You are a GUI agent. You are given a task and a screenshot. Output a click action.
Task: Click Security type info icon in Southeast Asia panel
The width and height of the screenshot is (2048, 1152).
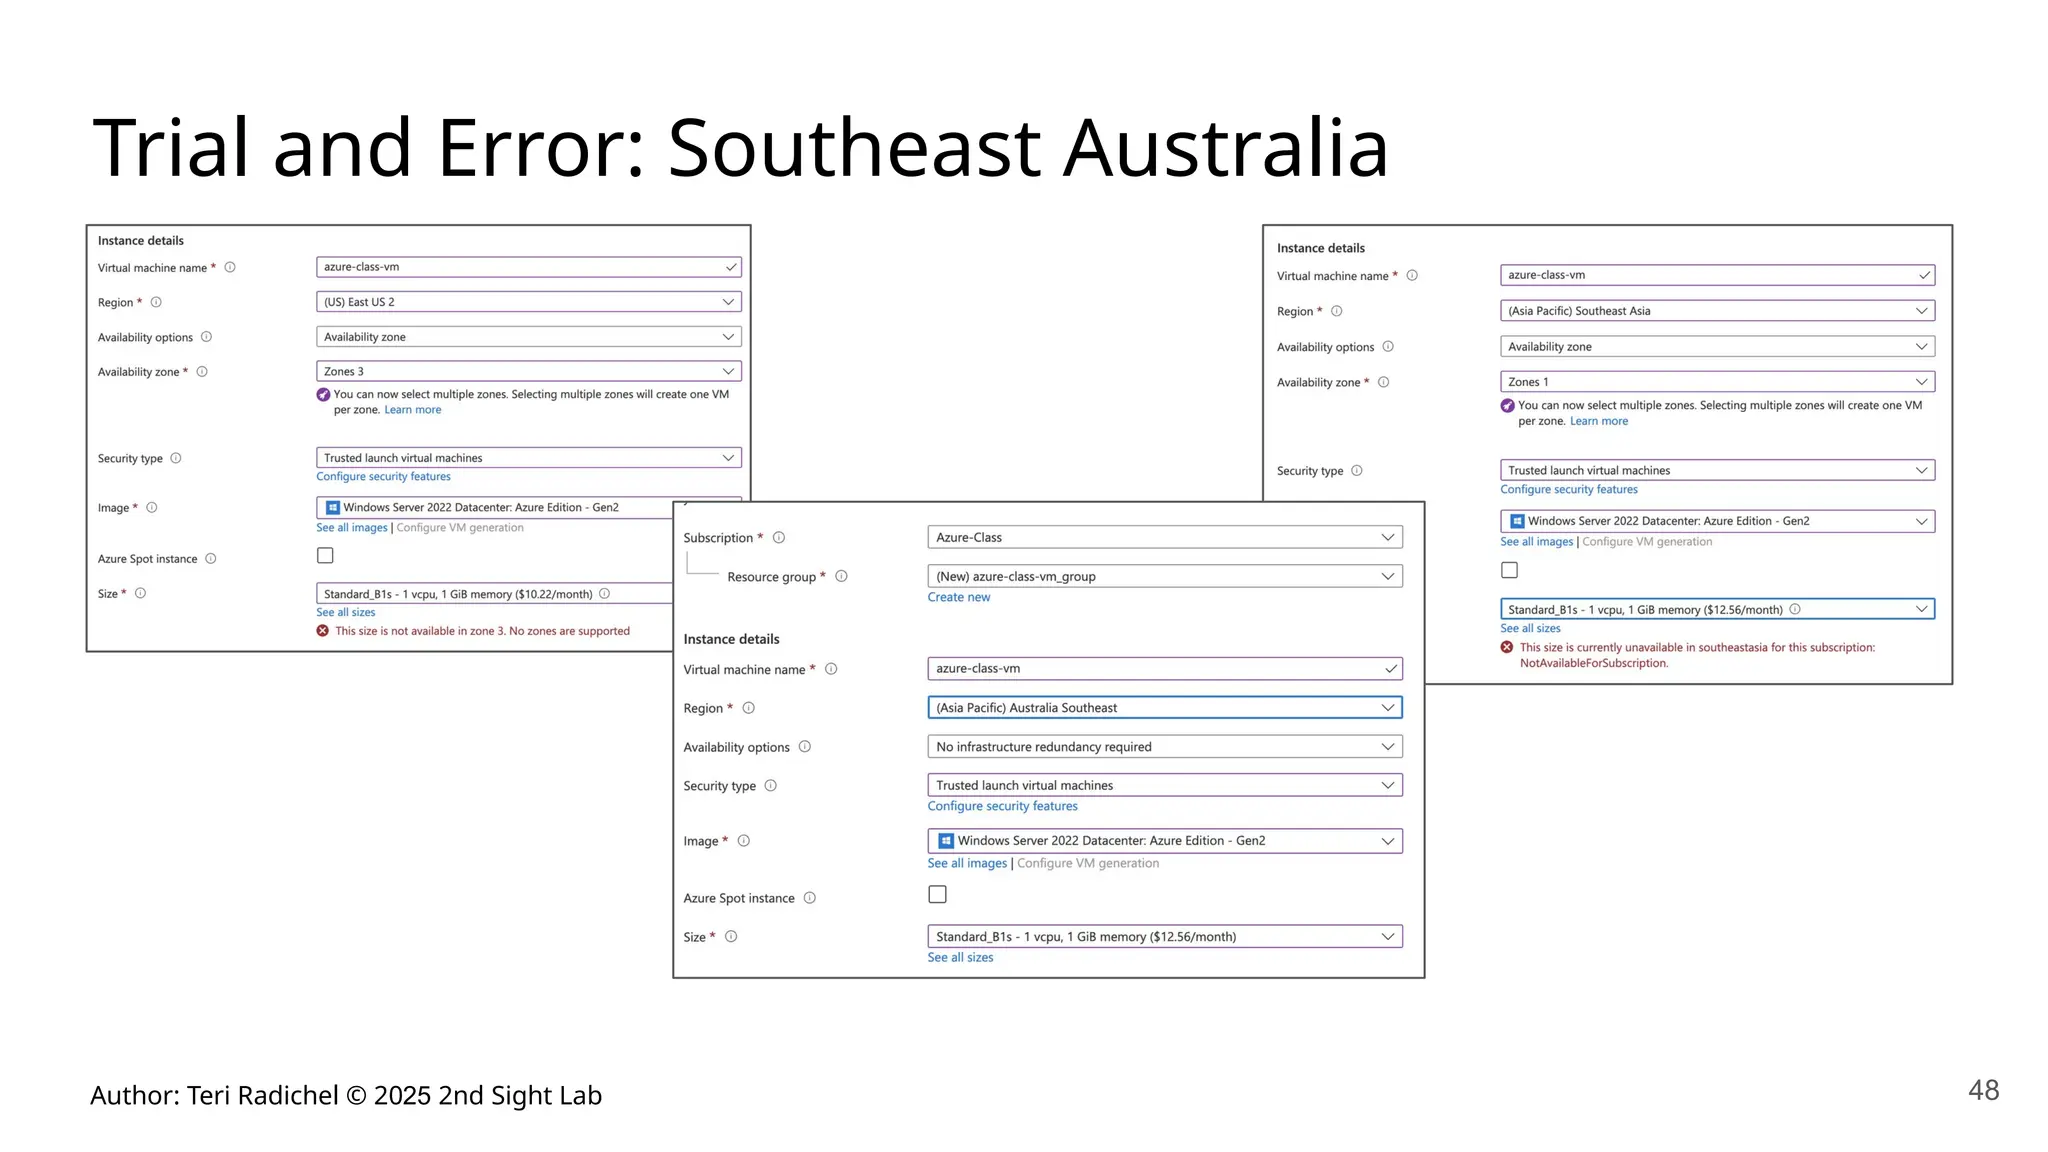[1357, 470]
